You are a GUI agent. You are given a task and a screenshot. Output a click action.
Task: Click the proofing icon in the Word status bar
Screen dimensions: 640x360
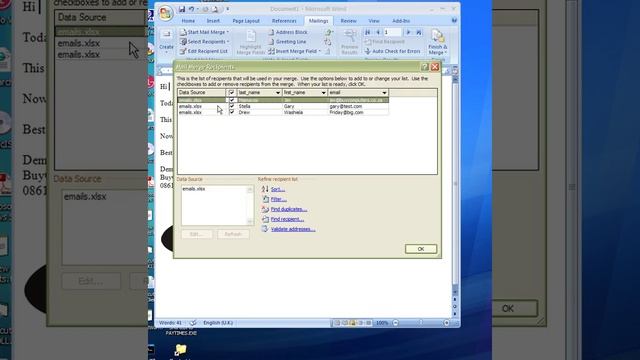tap(193, 323)
